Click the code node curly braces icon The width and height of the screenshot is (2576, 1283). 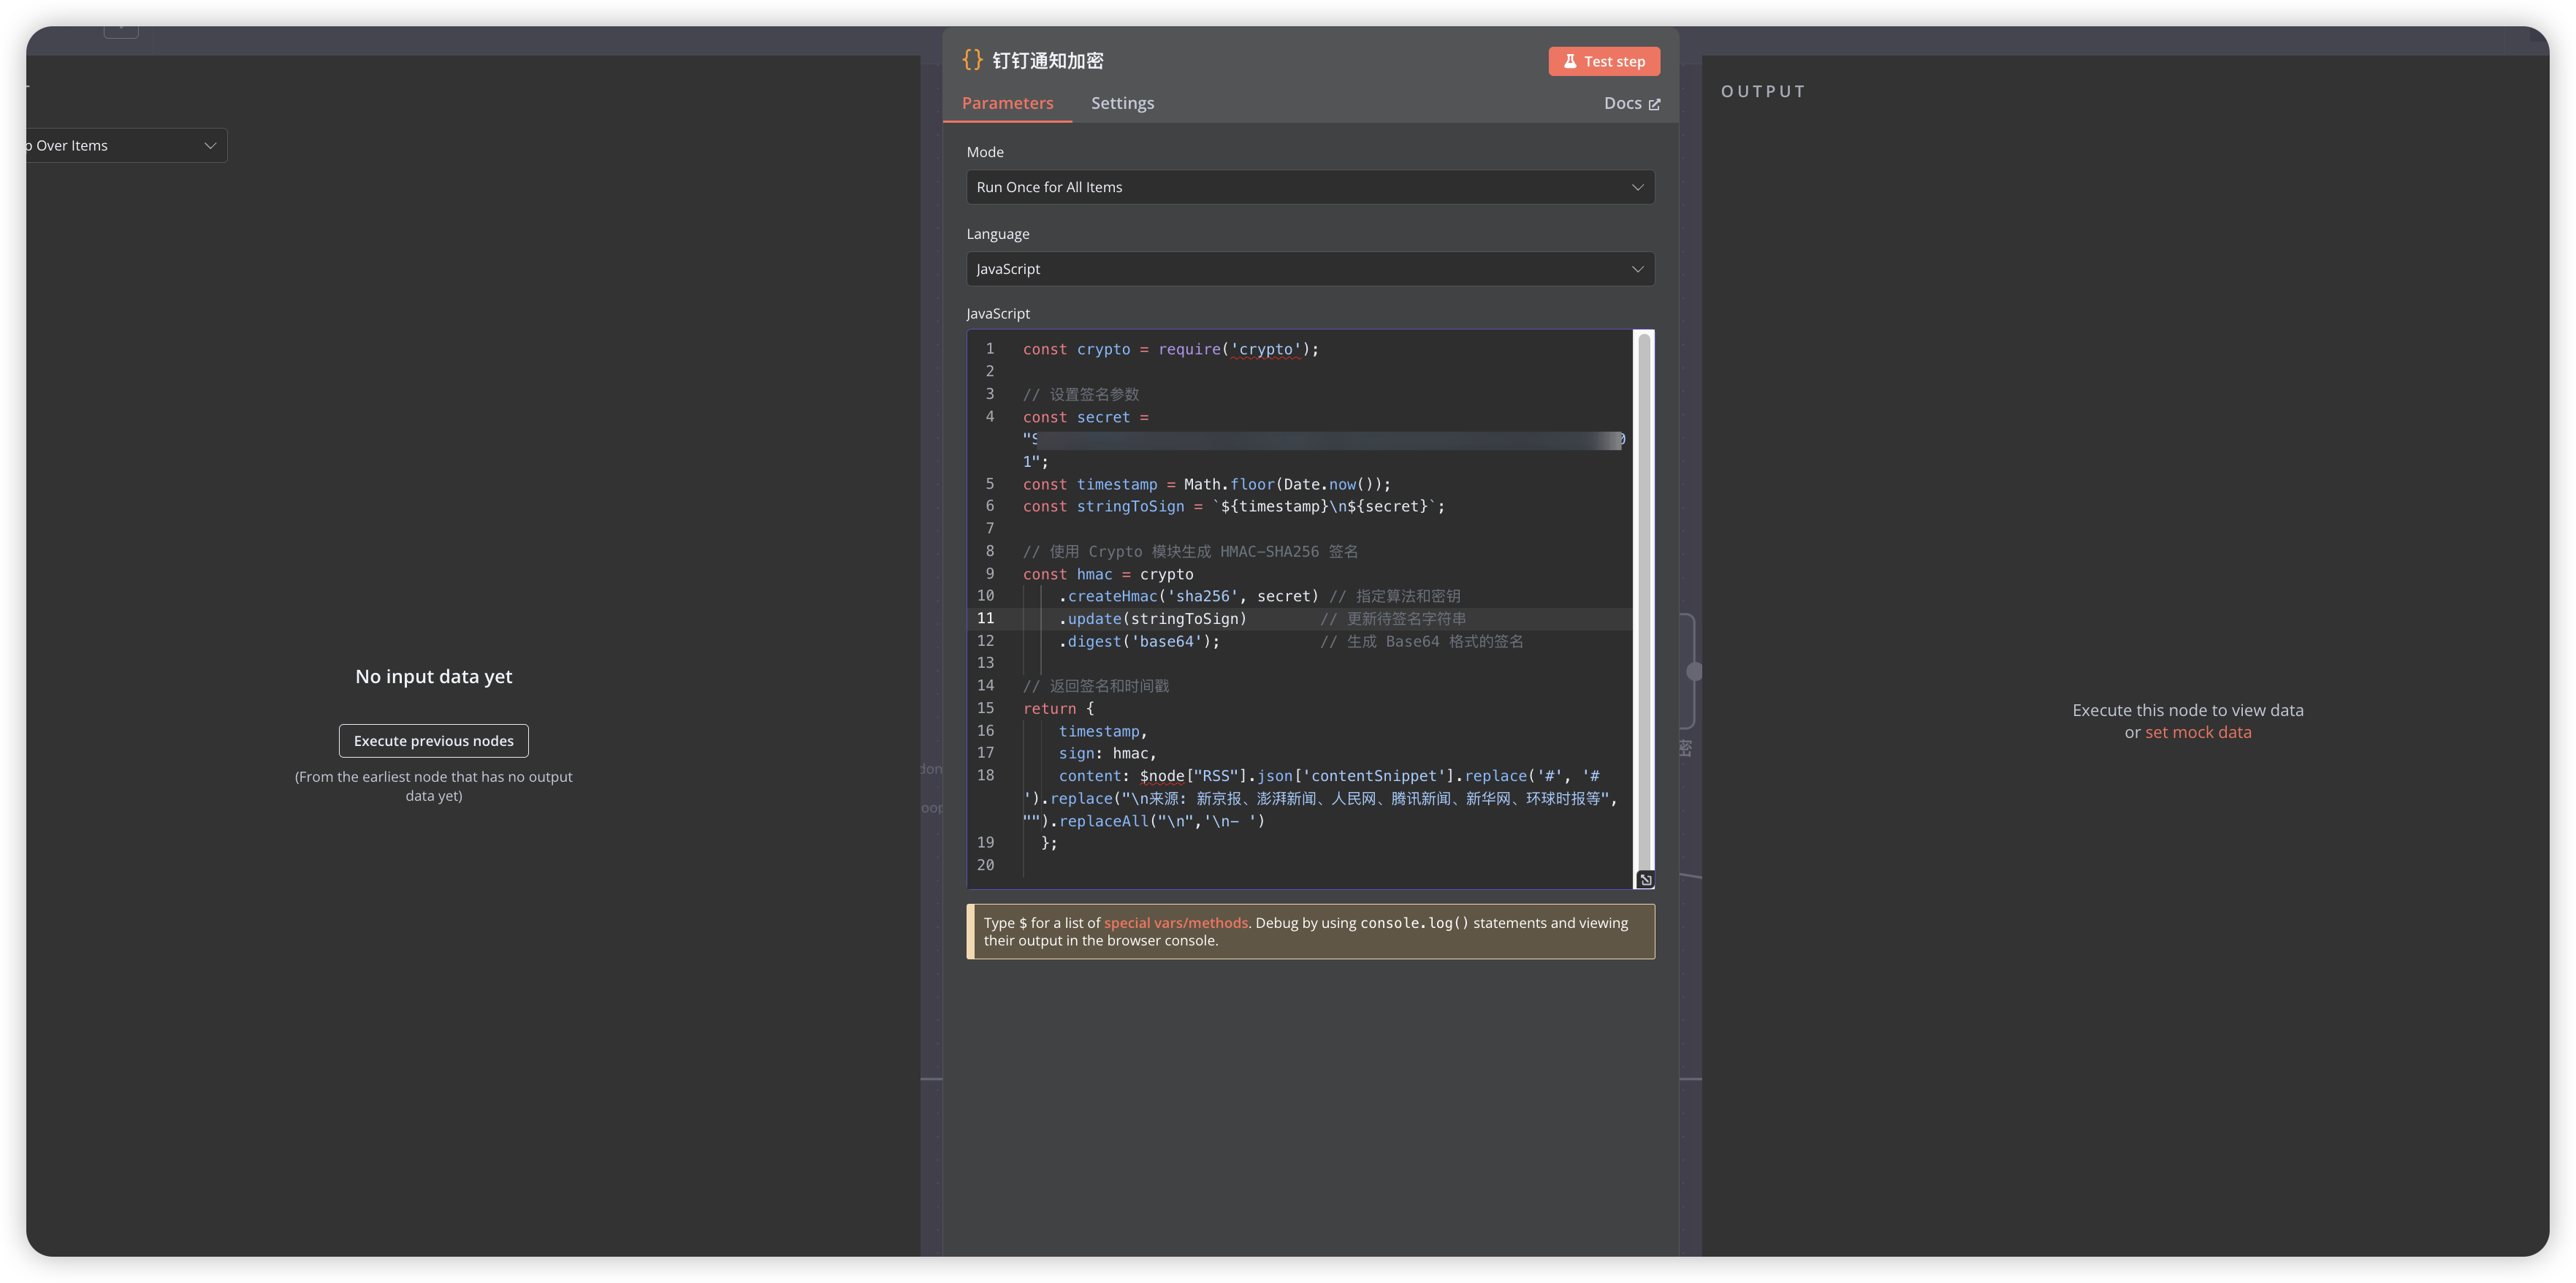972,60
